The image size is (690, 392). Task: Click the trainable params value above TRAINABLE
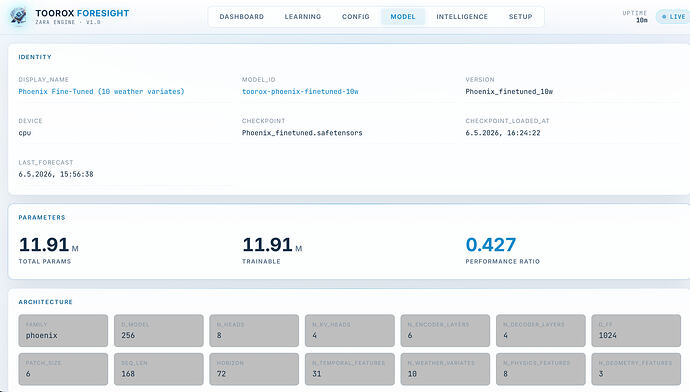click(272, 245)
